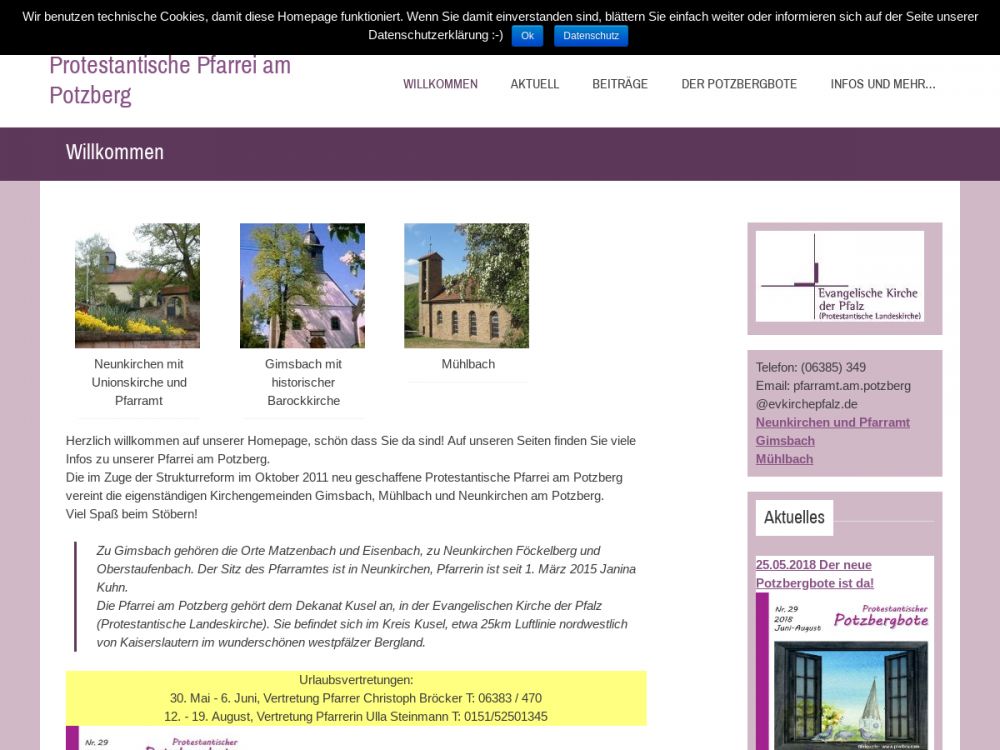The image size is (1000, 750).
Task: Open Der Potzbergbote menu entry
Action: tap(739, 84)
